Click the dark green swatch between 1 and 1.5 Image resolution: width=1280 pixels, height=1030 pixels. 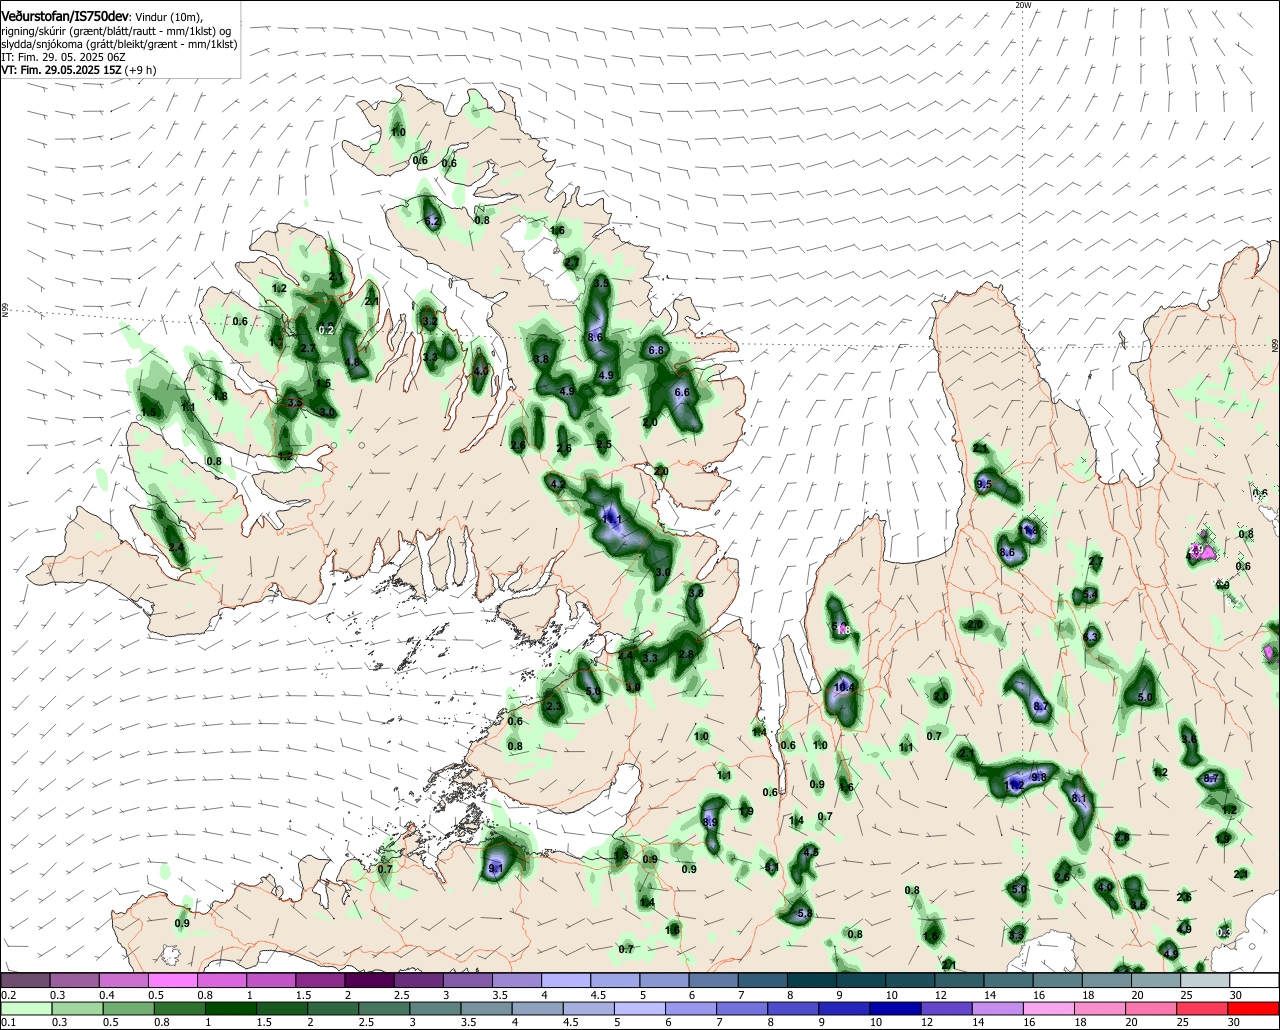tap(233, 1008)
